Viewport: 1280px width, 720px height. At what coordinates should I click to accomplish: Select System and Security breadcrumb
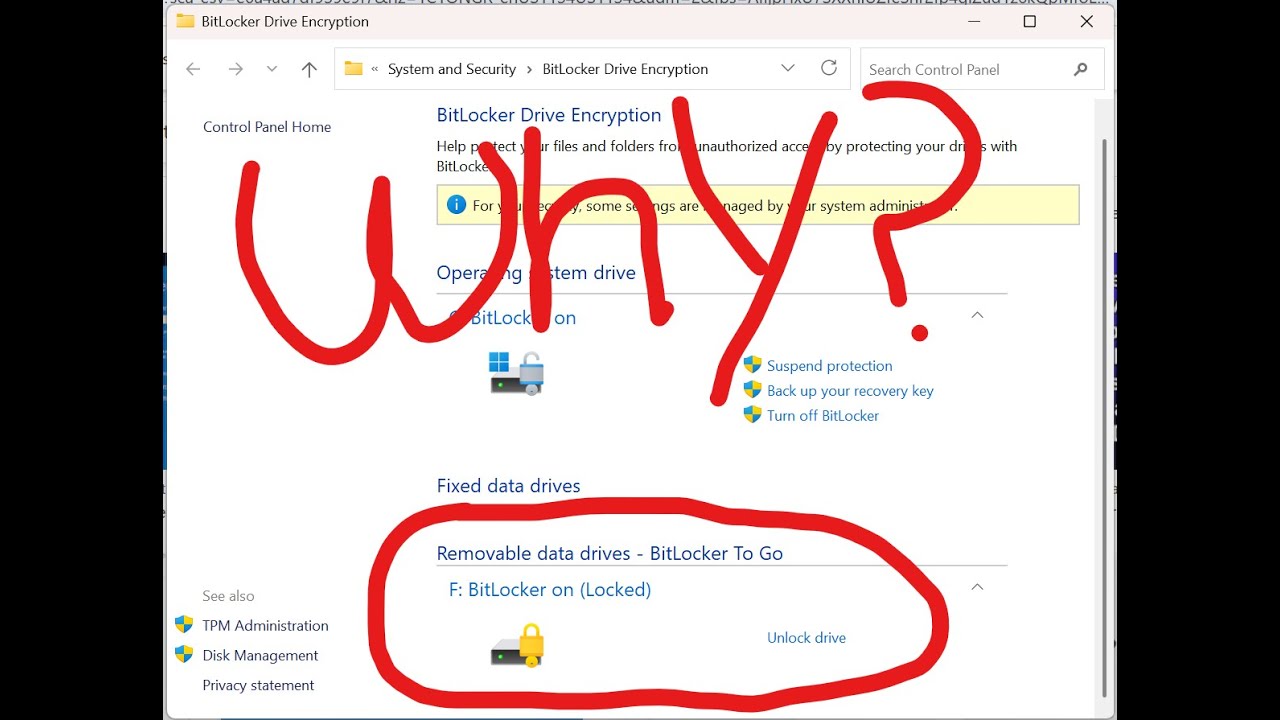452,69
